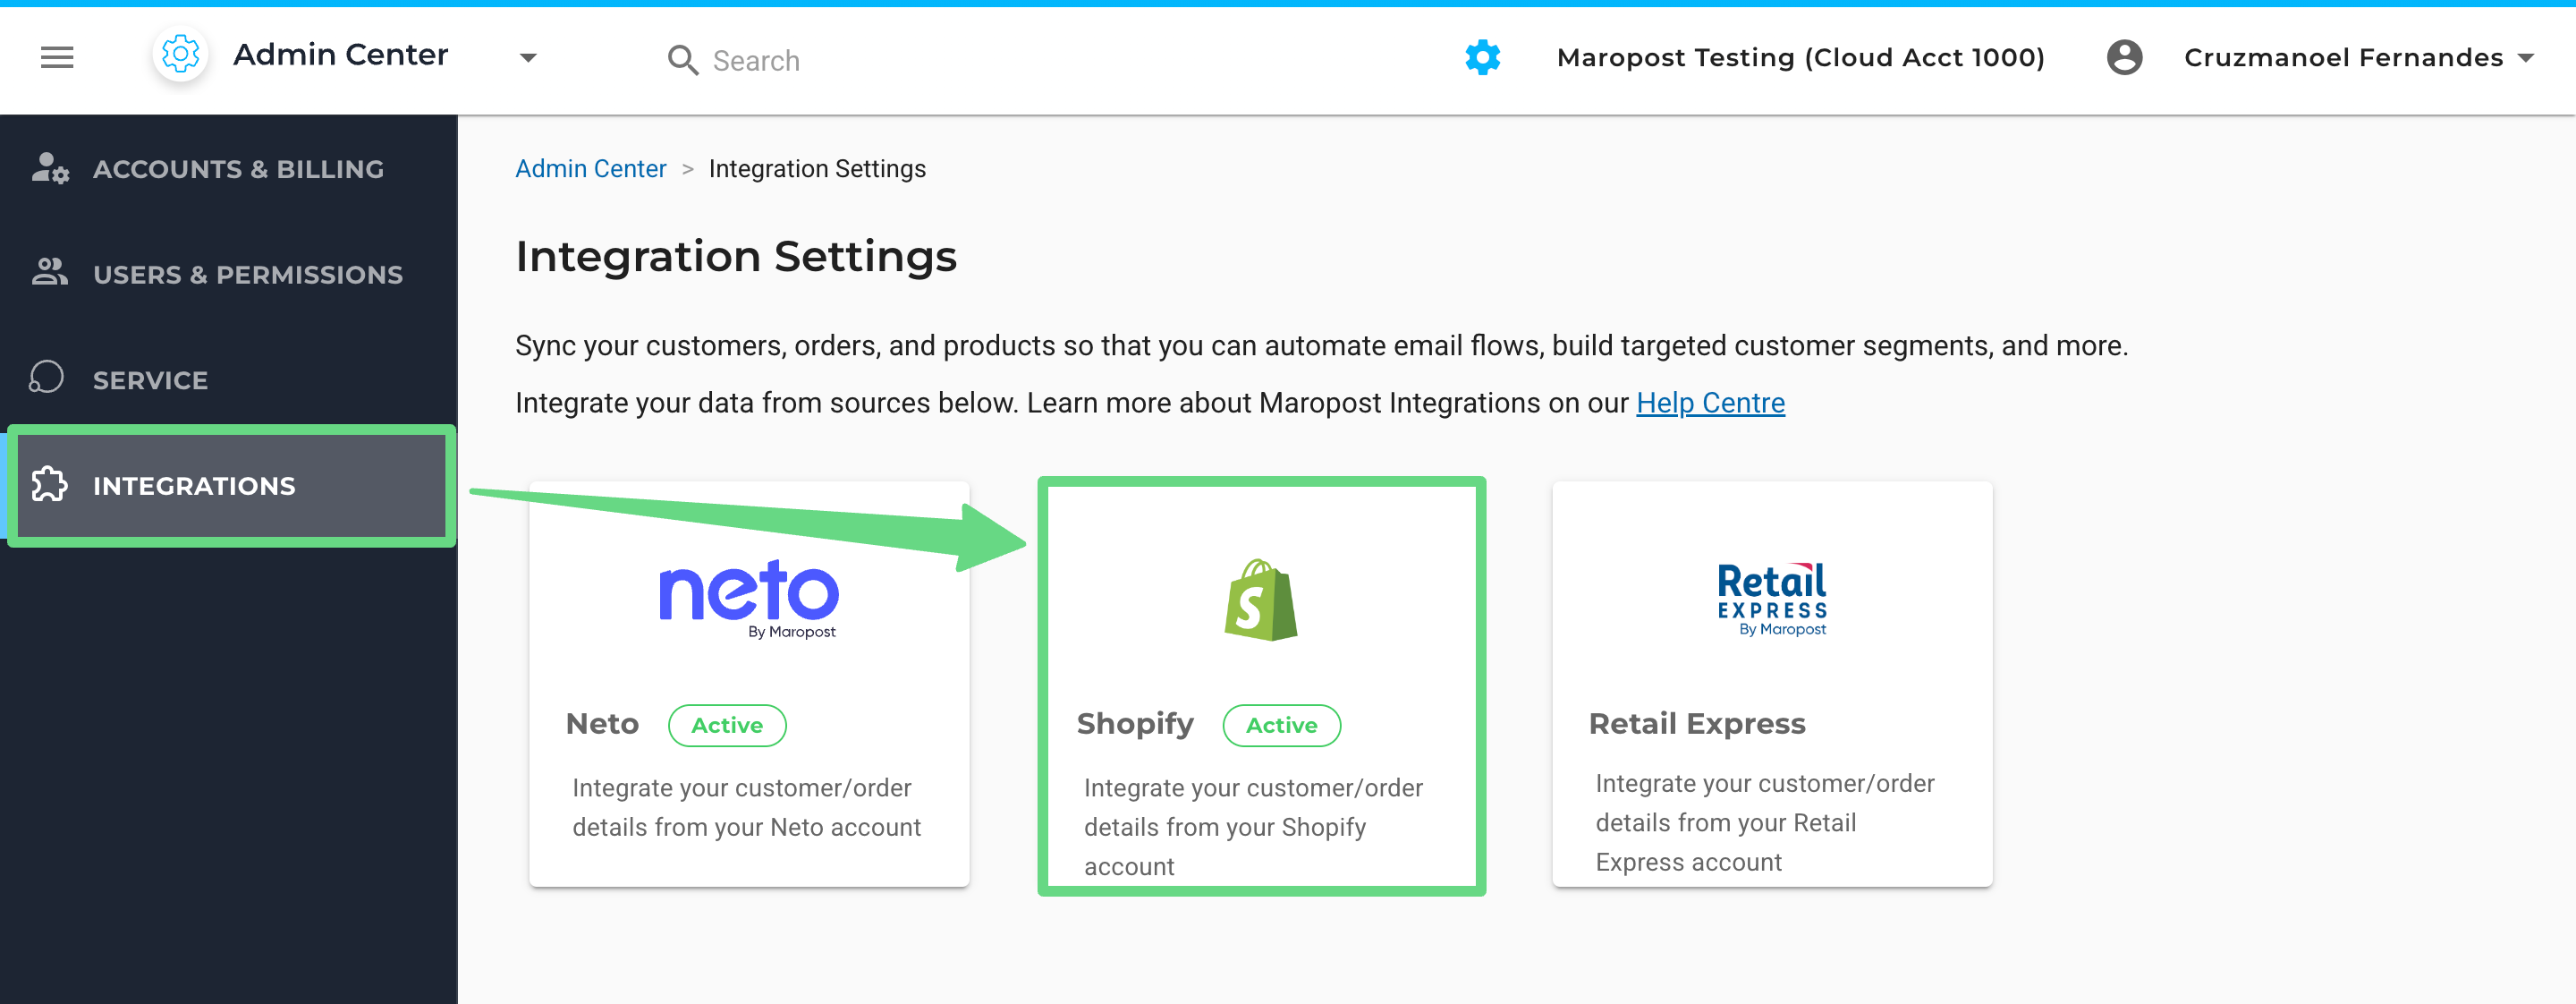Click the Neto account description text
This screenshot has height=1004, width=2576.
coord(746,808)
